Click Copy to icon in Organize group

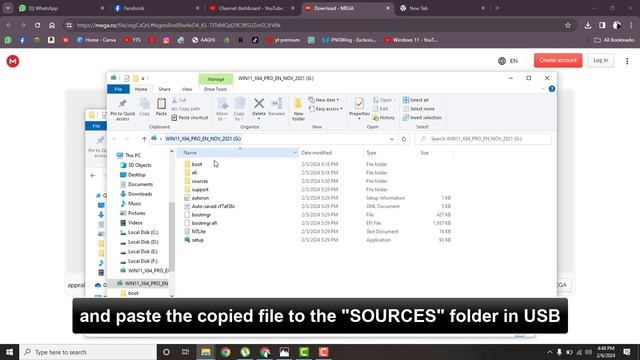pyautogui.click(x=240, y=109)
